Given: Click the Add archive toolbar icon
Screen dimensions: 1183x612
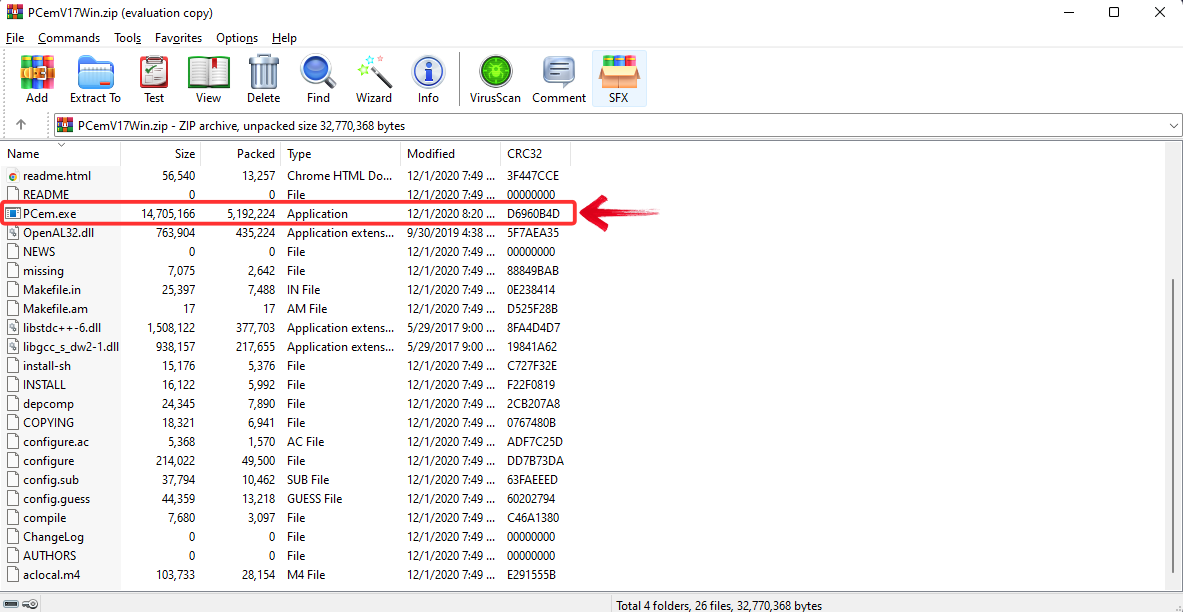Looking at the screenshot, I should [37, 79].
